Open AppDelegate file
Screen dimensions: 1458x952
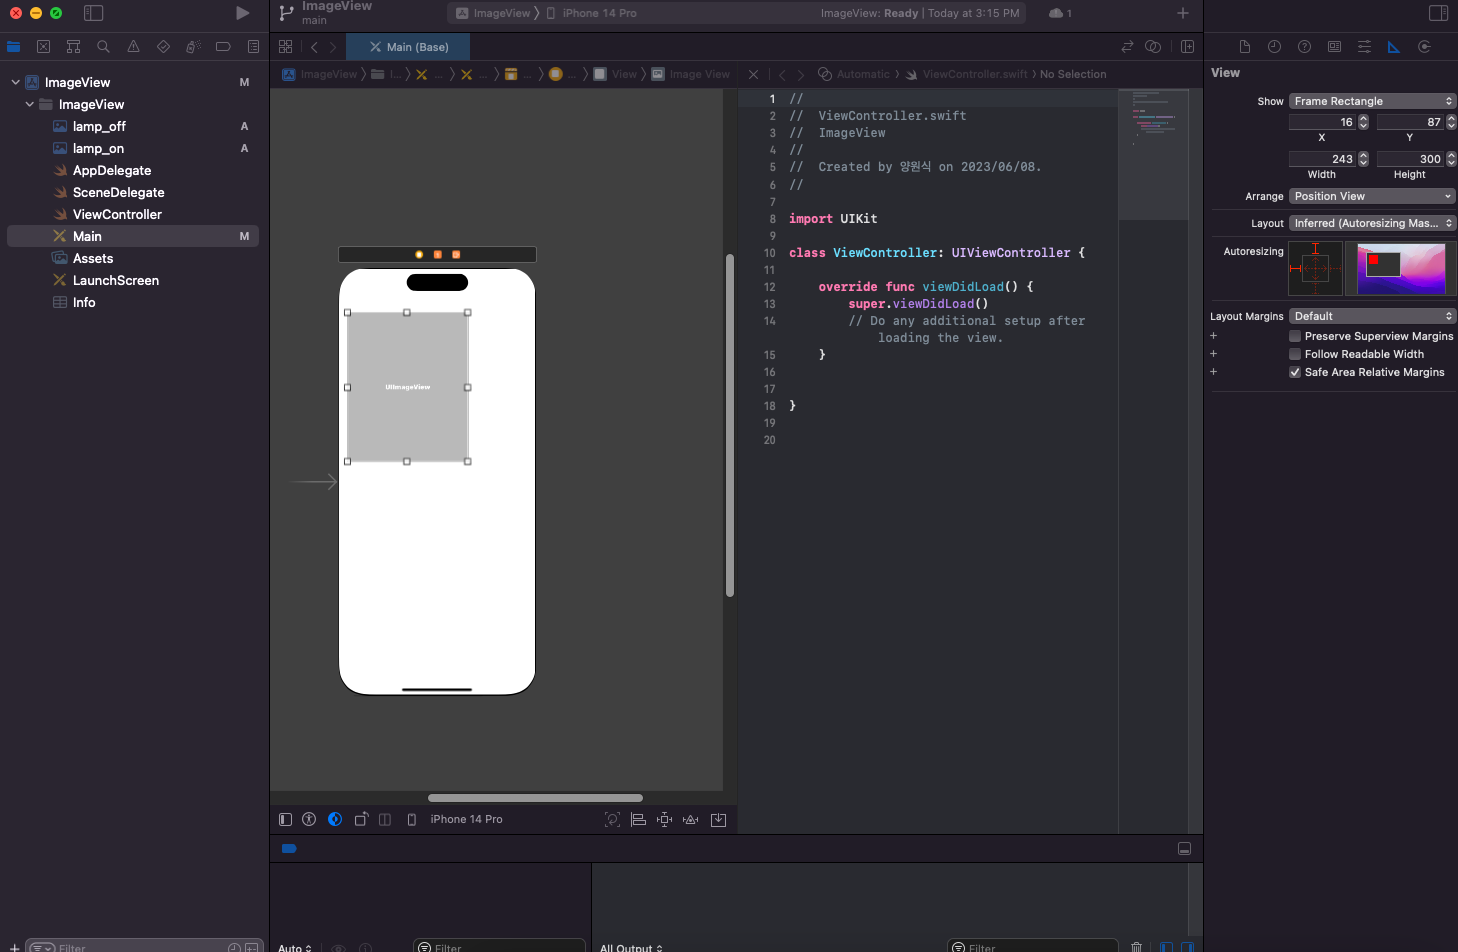[112, 170]
